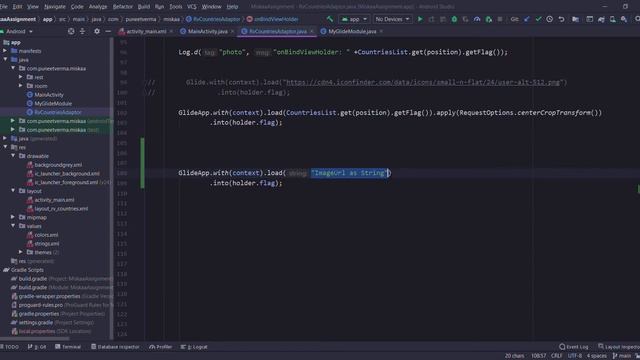Close the RvCountriesAdaptor.java tab
The height and width of the screenshot is (360, 640).
pos(312,31)
